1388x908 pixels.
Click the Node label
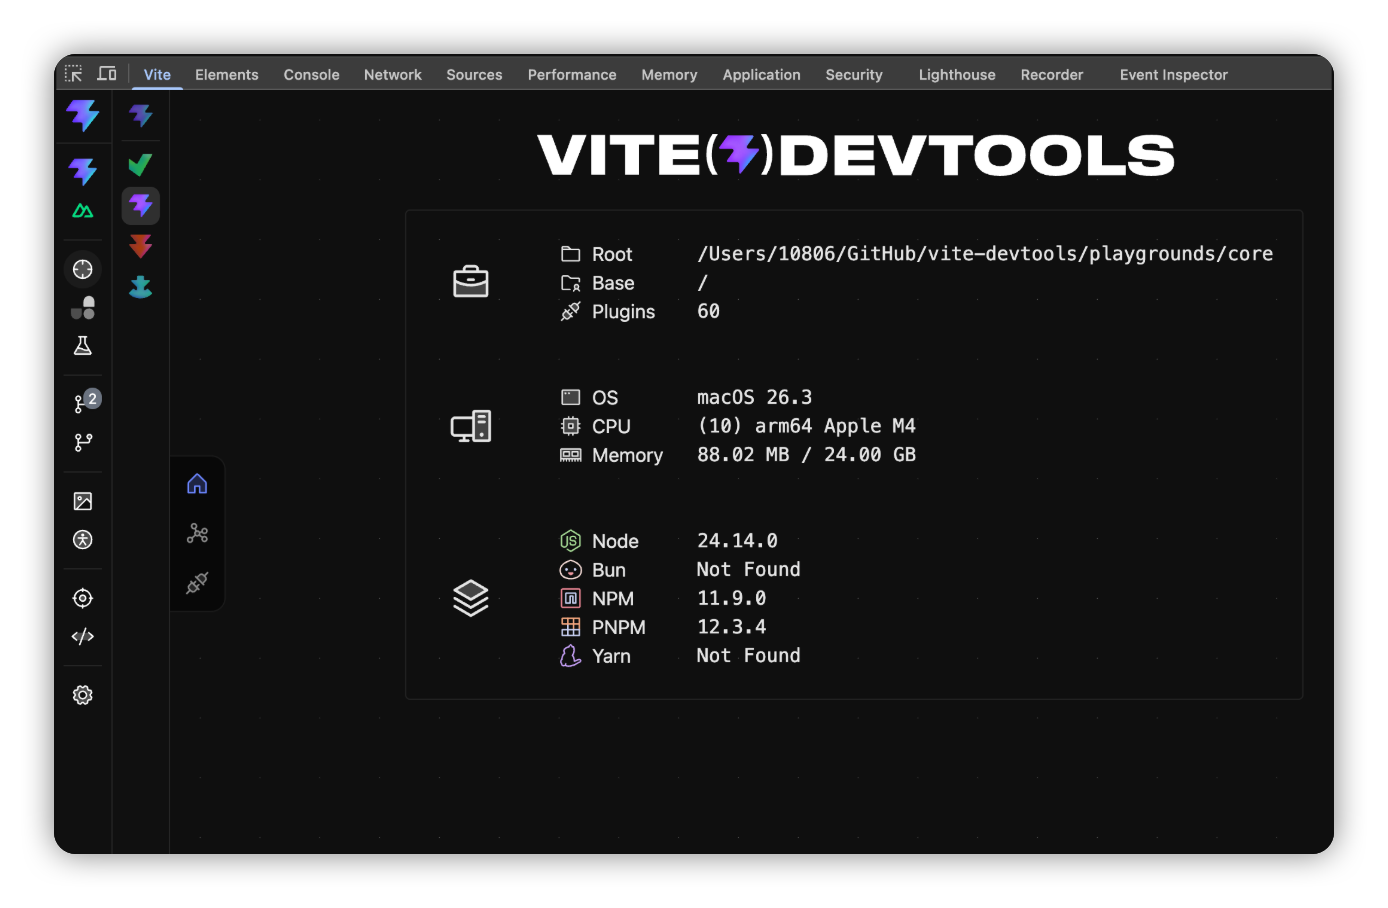click(x=615, y=541)
